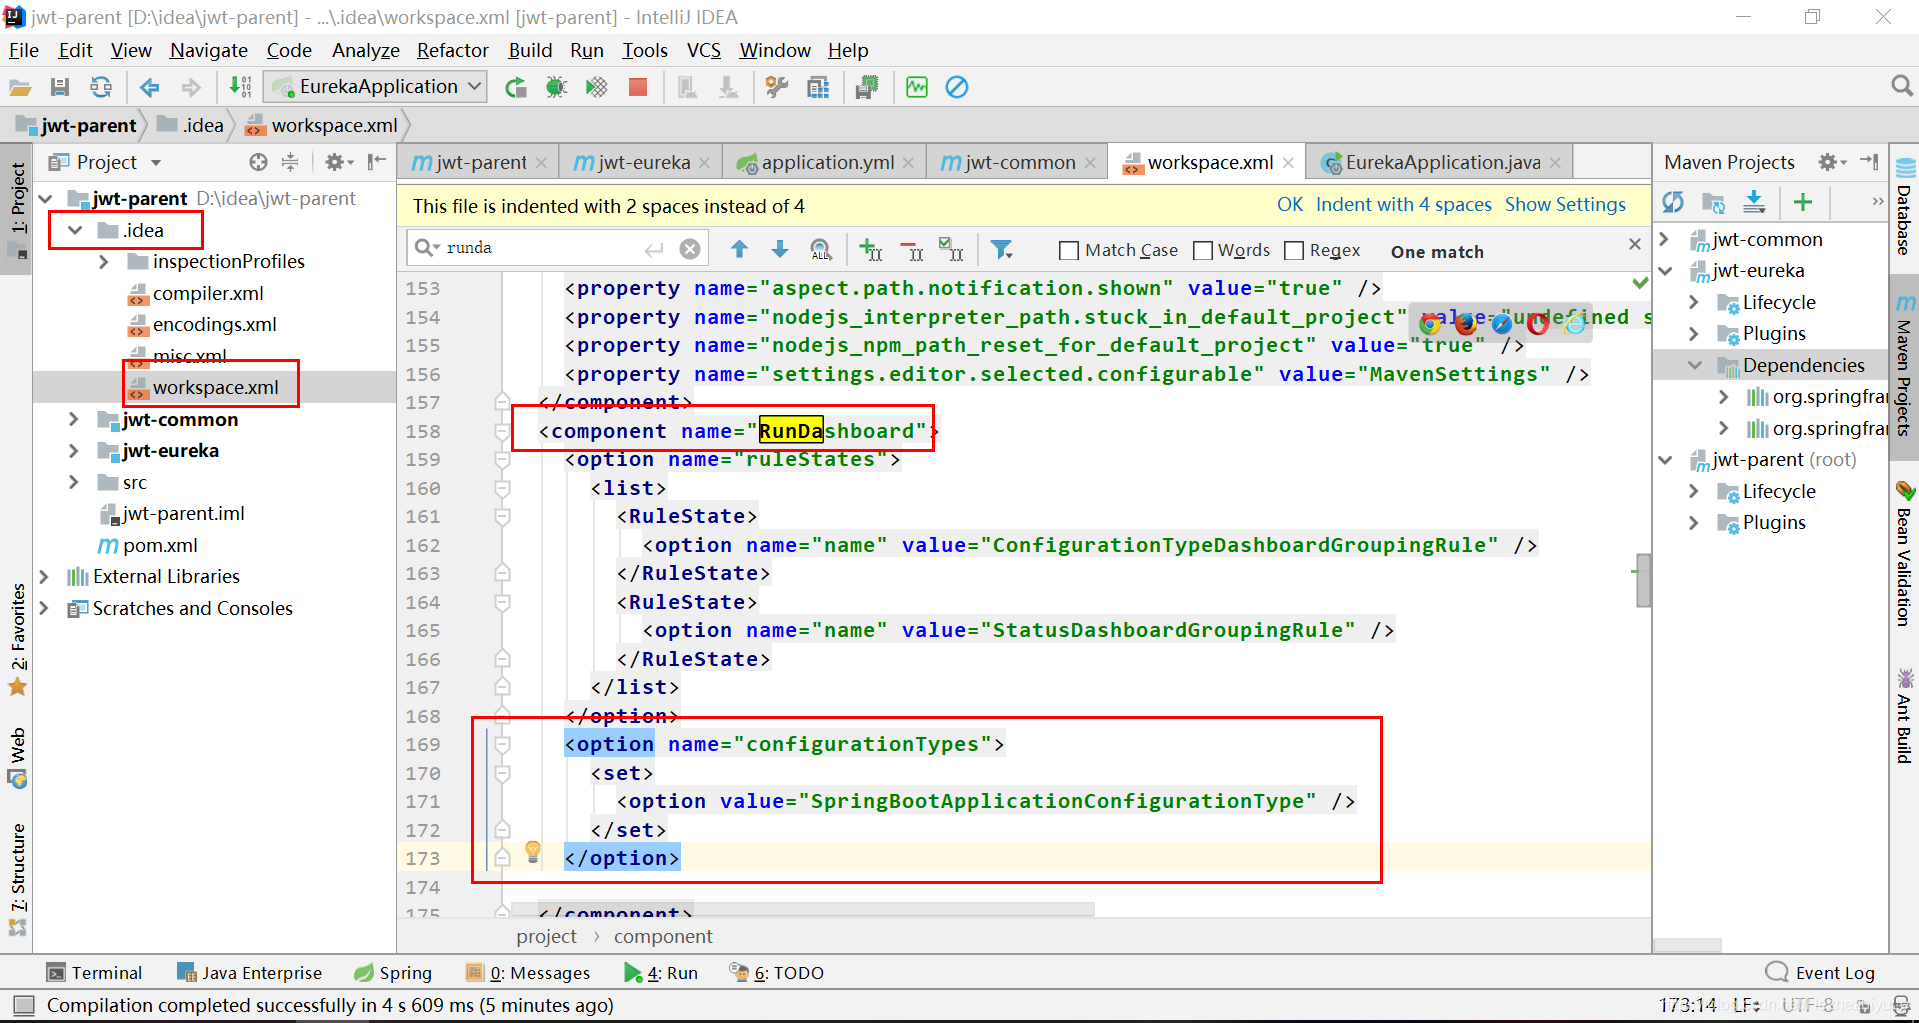The width and height of the screenshot is (1919, 1023).
Task: Click Show Settings link
Action: click(x=1565, y=205)
